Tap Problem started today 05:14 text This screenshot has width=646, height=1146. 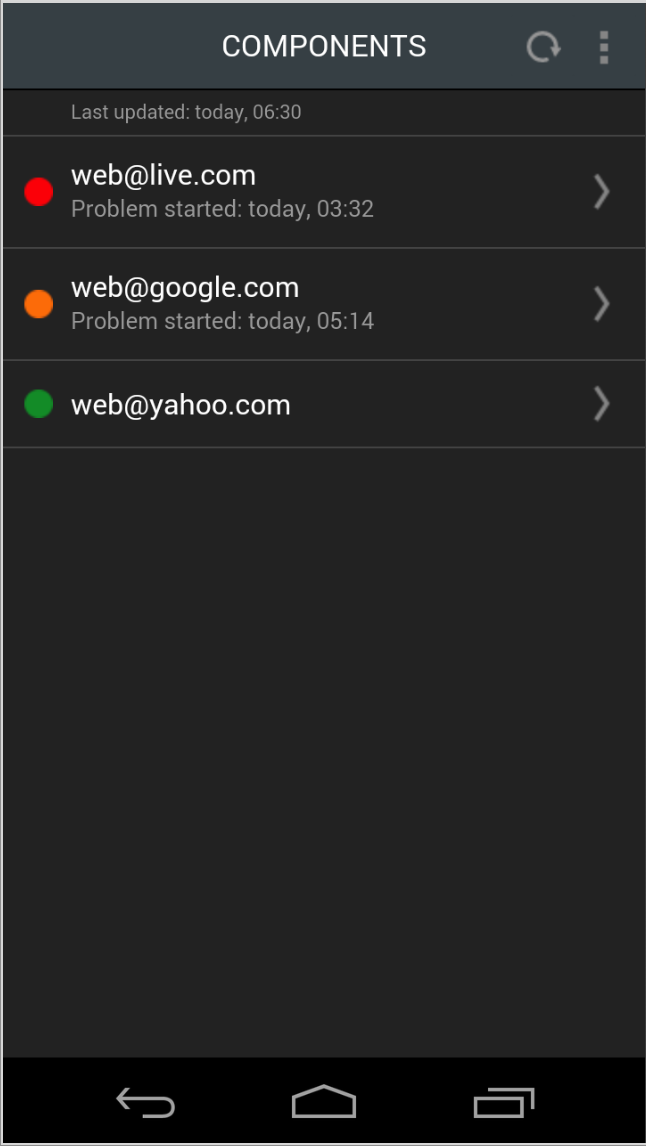[222, 321]
